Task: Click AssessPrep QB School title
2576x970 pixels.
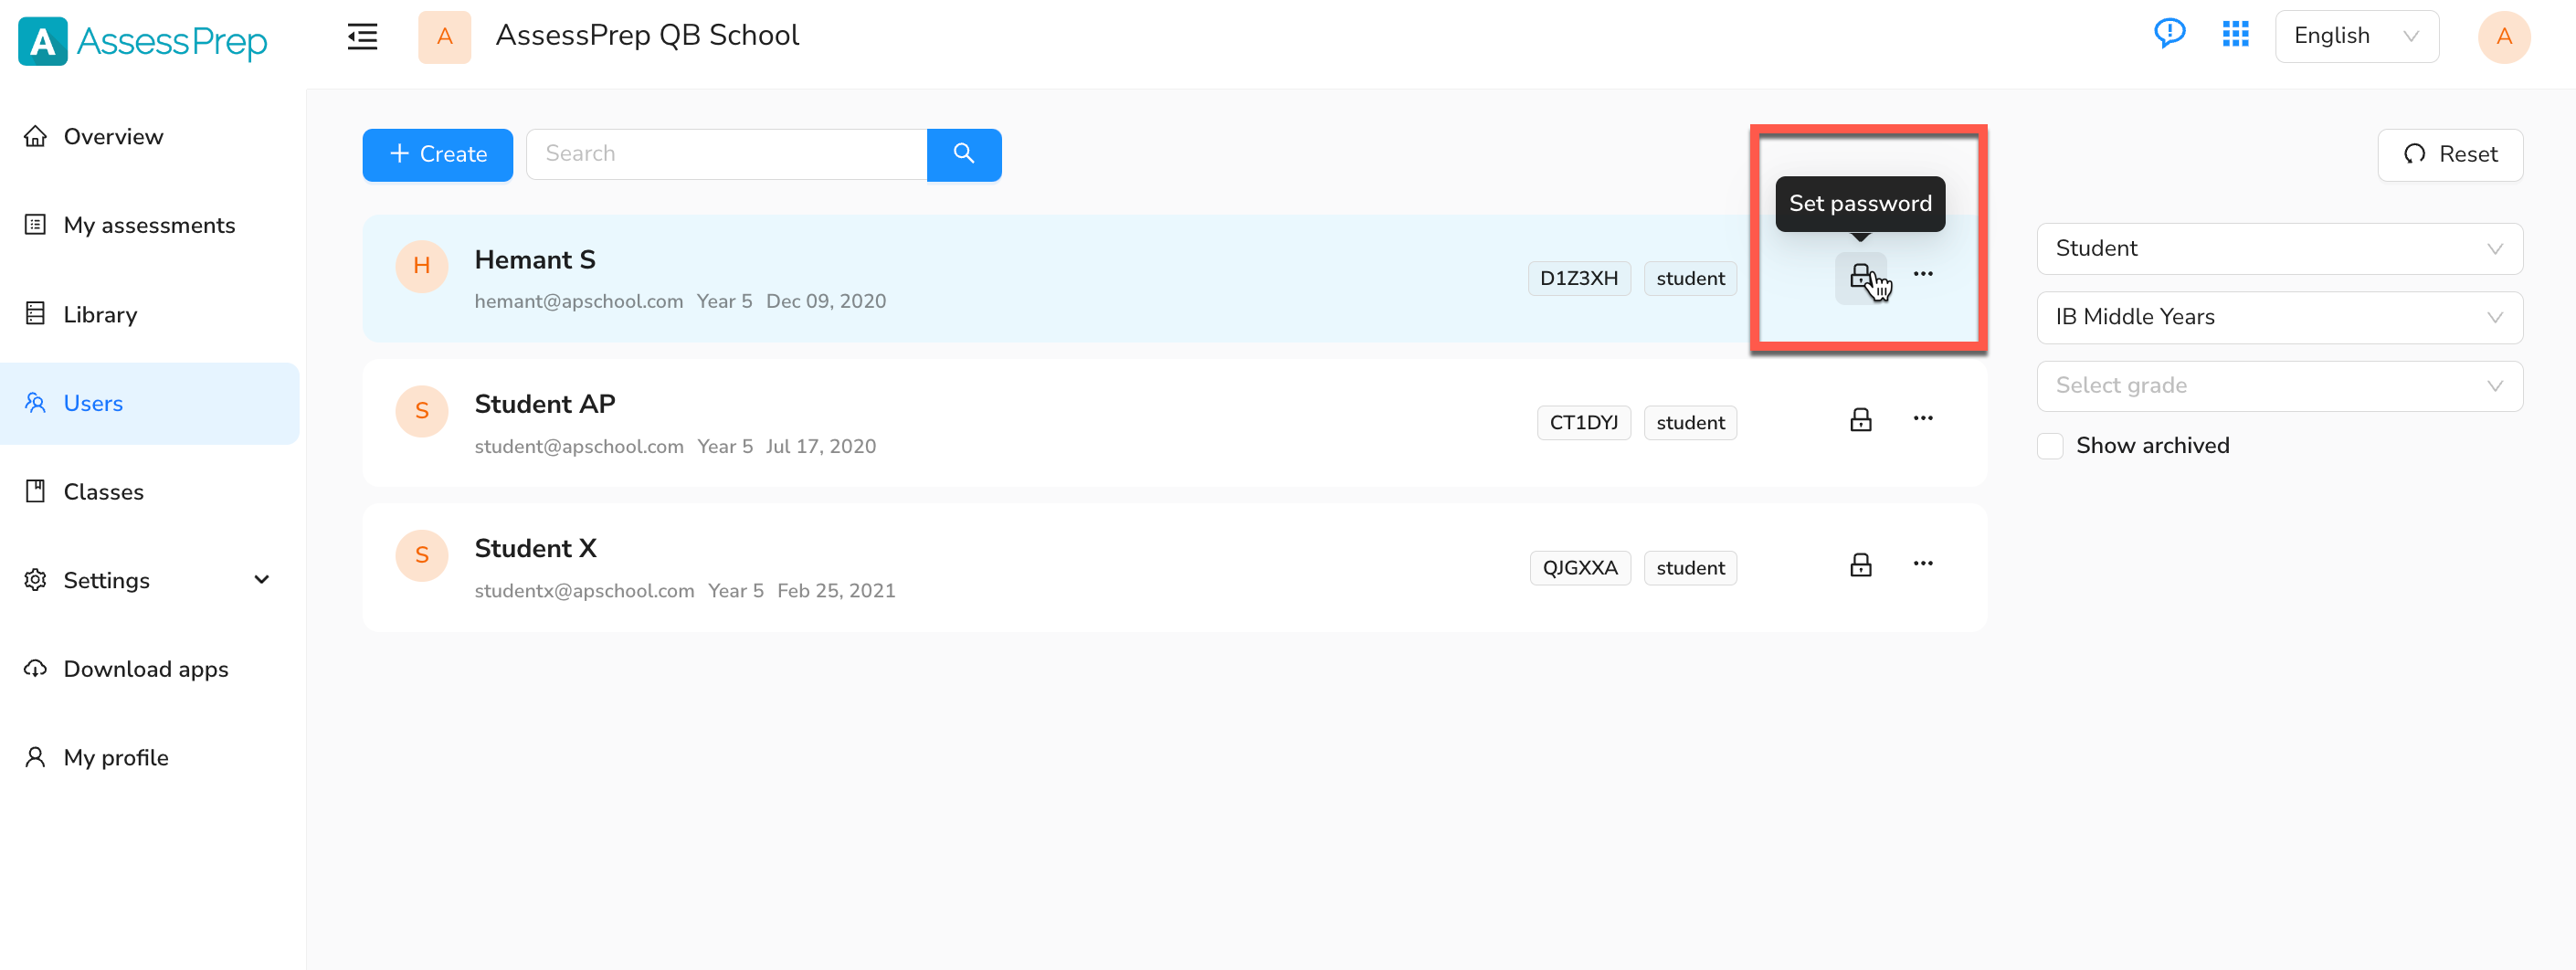Action: [647, 36]
